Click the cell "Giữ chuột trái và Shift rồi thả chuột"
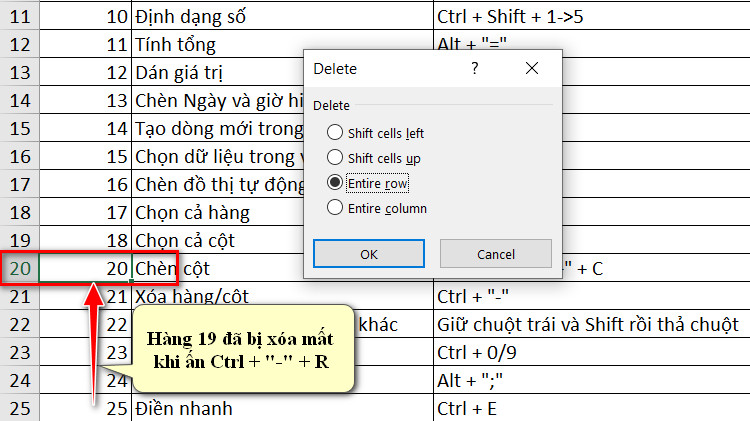The height and width of the screenshot is (421, 750). (592, 324)
